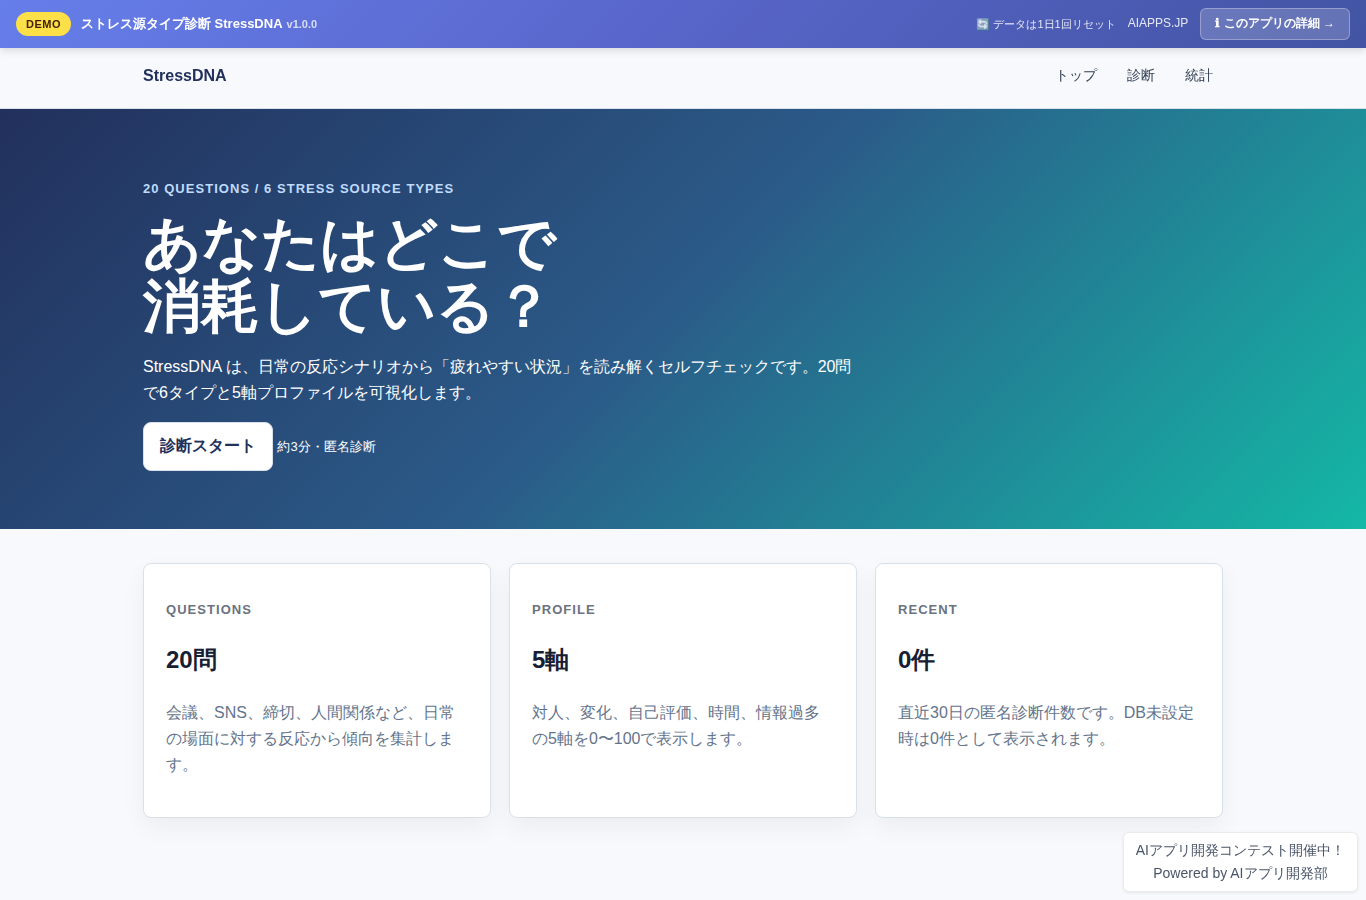This screenshot has width=1366, height=900.
Task: Click the PROFILE card label
Action: (563, 610)
